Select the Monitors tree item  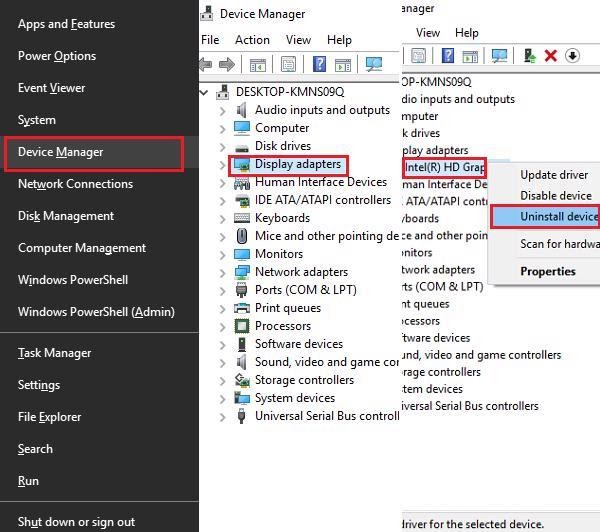(279, 254)
